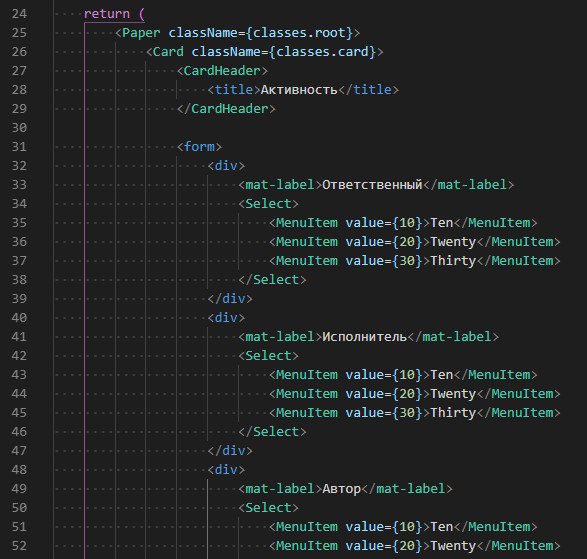Click opening div tag on line 32
587x559 pixels.
click(x=226, y=166)
